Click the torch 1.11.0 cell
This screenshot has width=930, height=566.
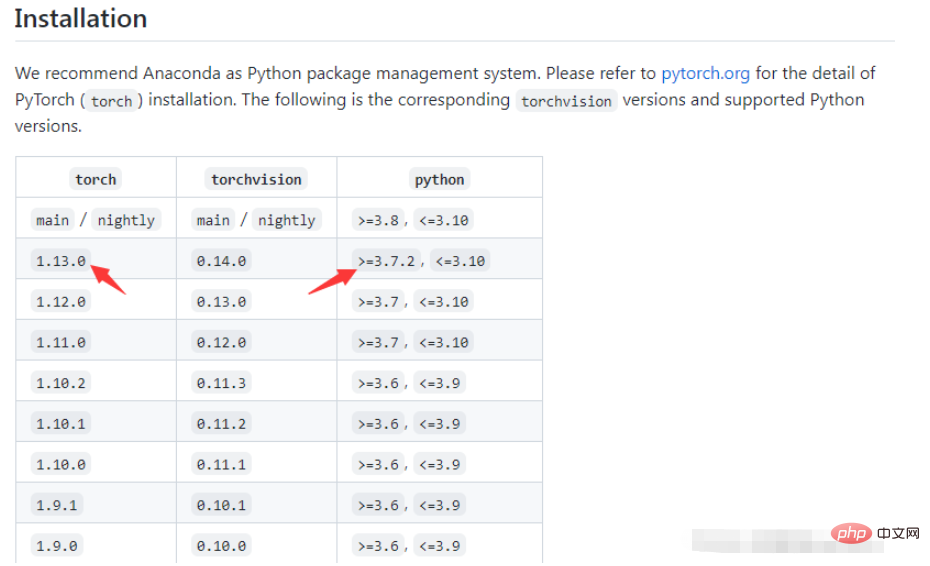[61, 342]
